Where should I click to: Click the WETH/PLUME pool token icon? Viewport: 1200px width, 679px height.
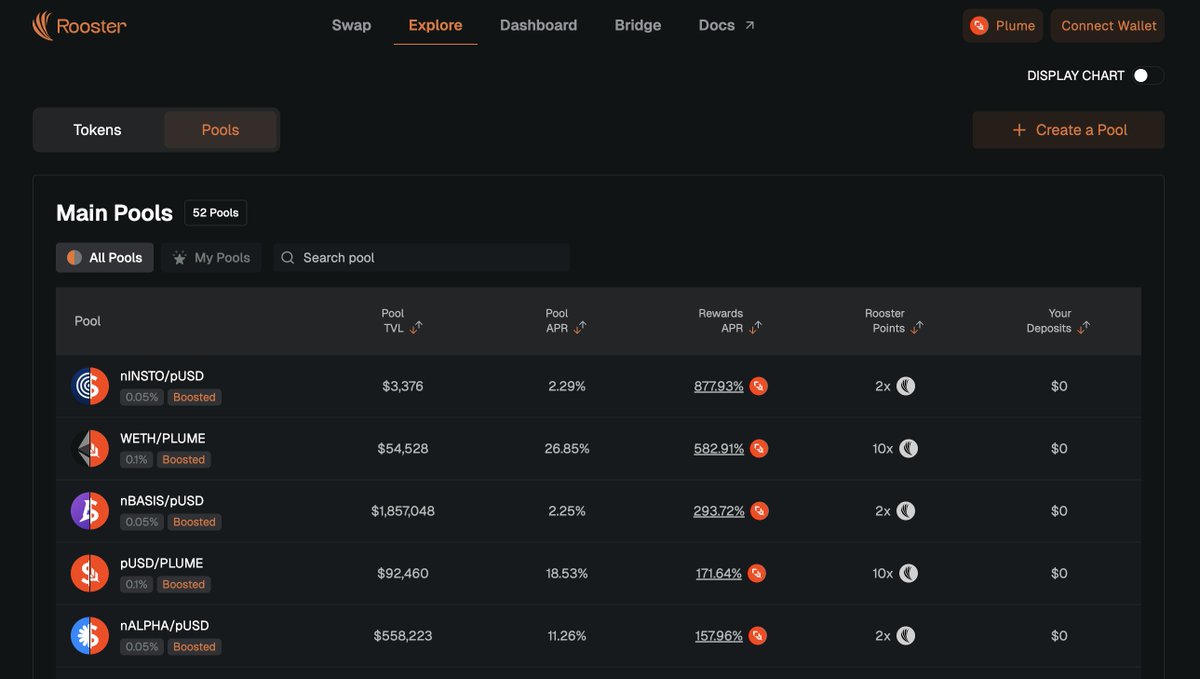click(90, 448)
